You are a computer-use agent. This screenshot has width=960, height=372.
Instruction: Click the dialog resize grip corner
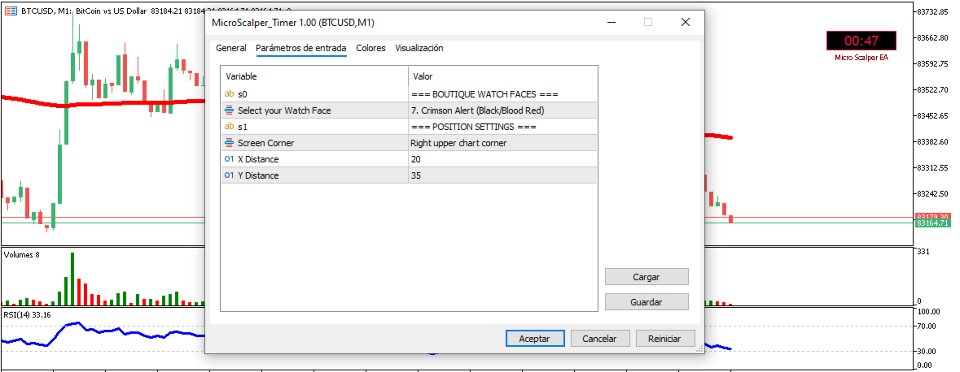(x=699, y=349)
